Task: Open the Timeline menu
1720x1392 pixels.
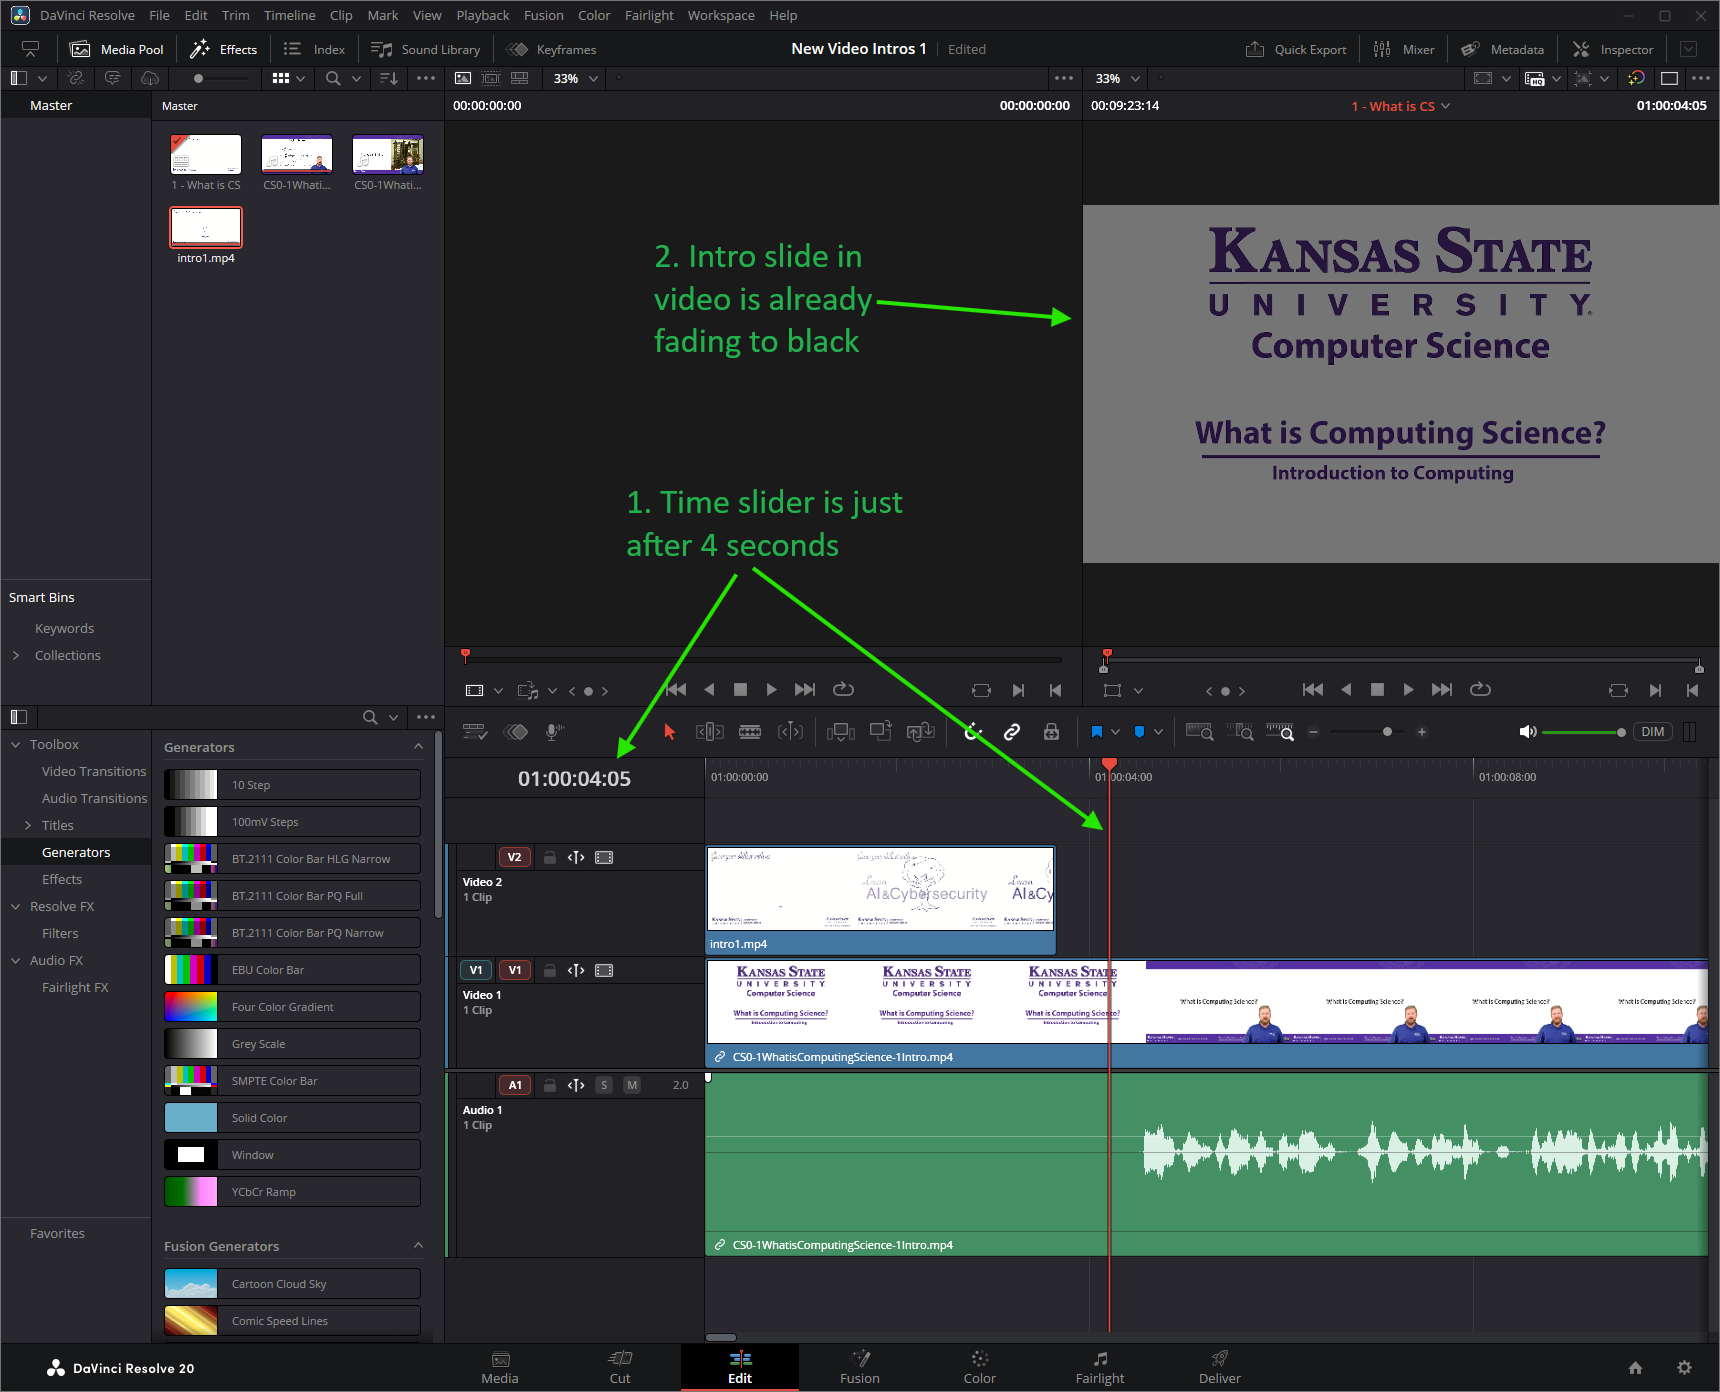Action: click(290, 15)
